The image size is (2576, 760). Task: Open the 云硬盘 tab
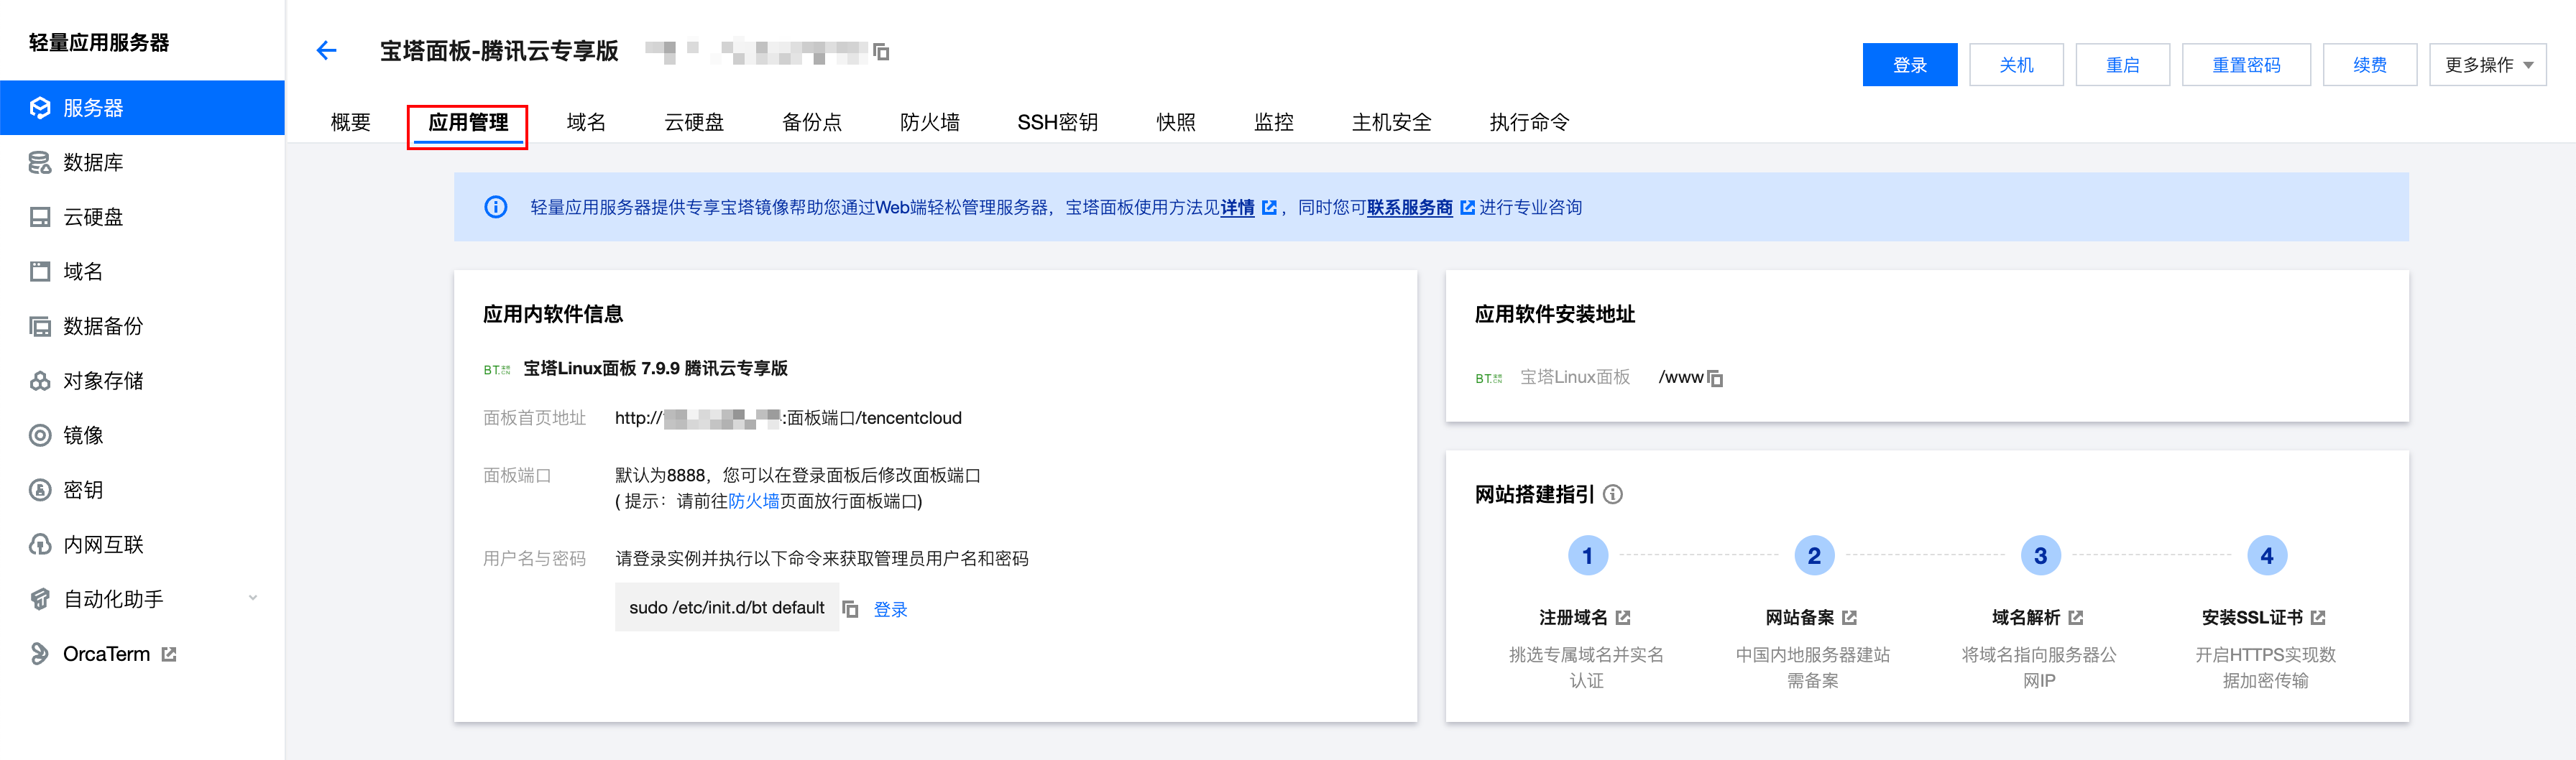(694, 122)
